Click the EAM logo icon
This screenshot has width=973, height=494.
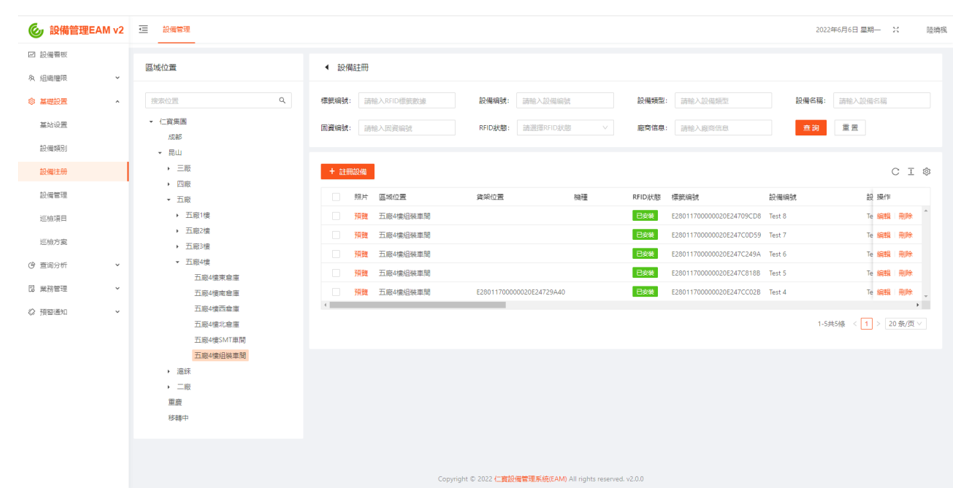(x=36, y=30)
